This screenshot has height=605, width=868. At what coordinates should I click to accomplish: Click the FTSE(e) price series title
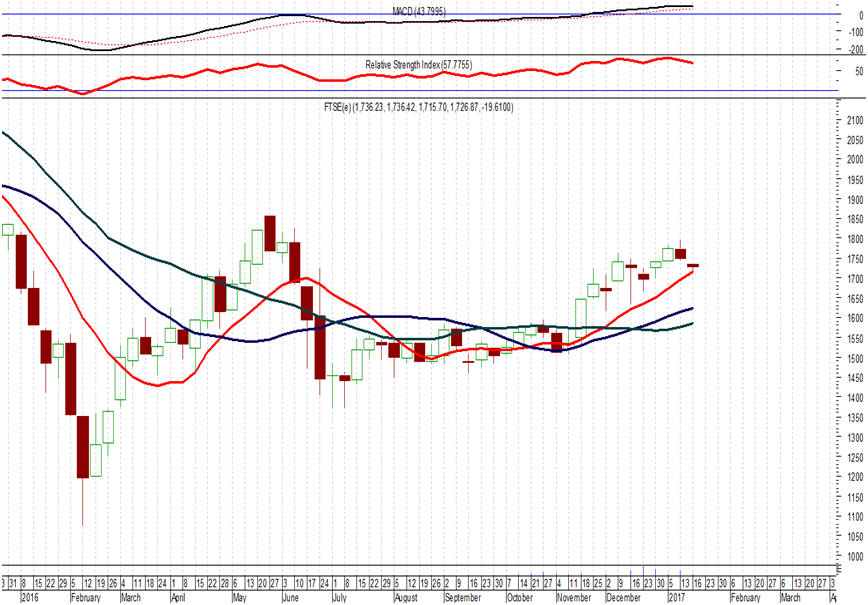point(418,107)
